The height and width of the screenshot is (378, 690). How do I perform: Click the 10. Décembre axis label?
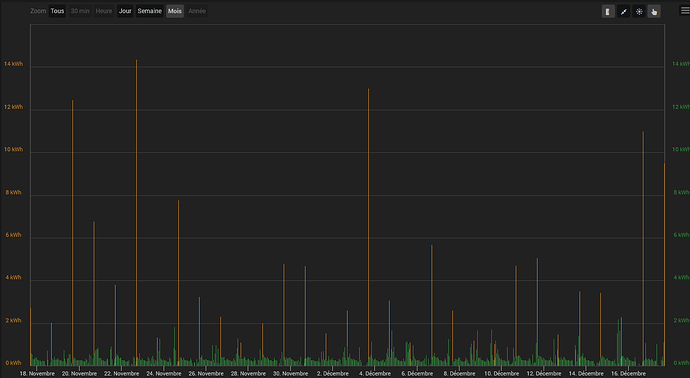tap(501, 374)
